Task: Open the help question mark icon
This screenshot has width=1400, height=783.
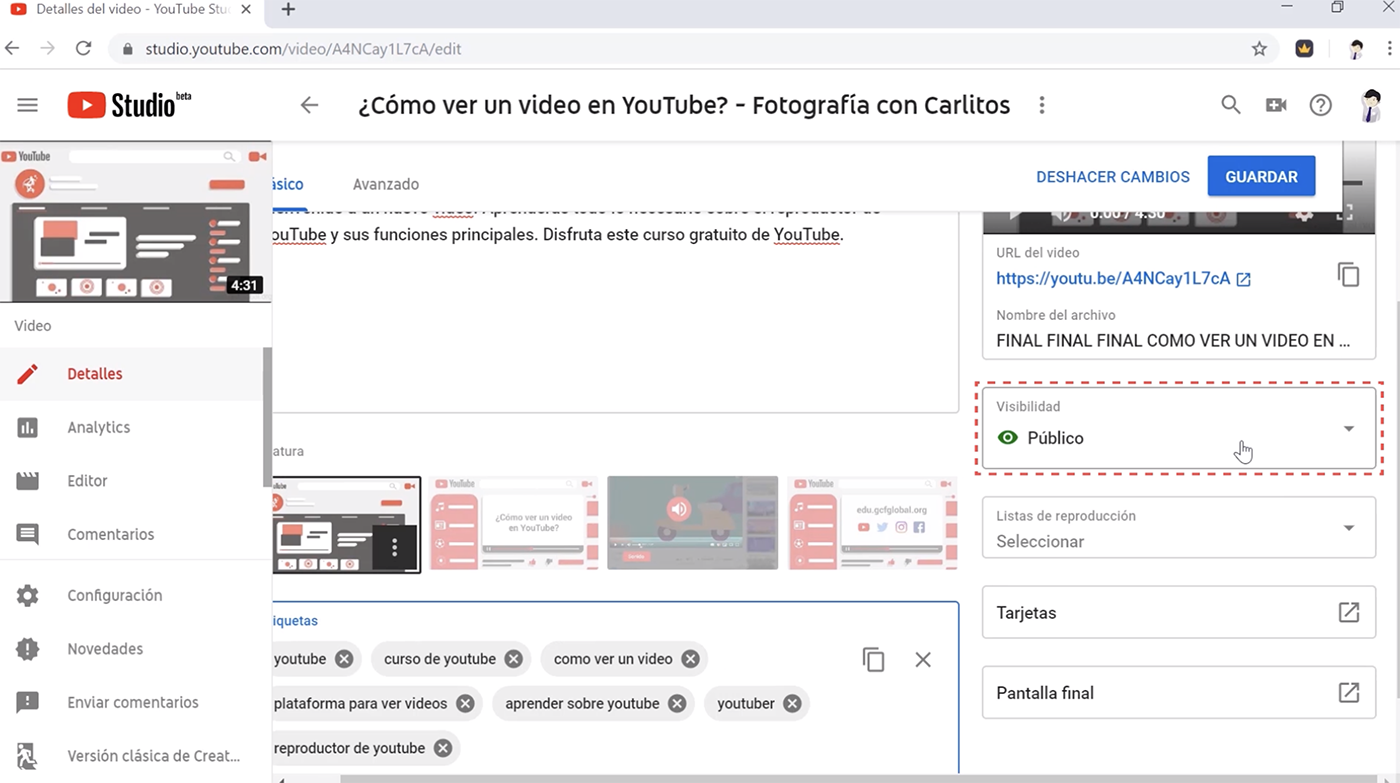Action: click(x=1321, y=105)
